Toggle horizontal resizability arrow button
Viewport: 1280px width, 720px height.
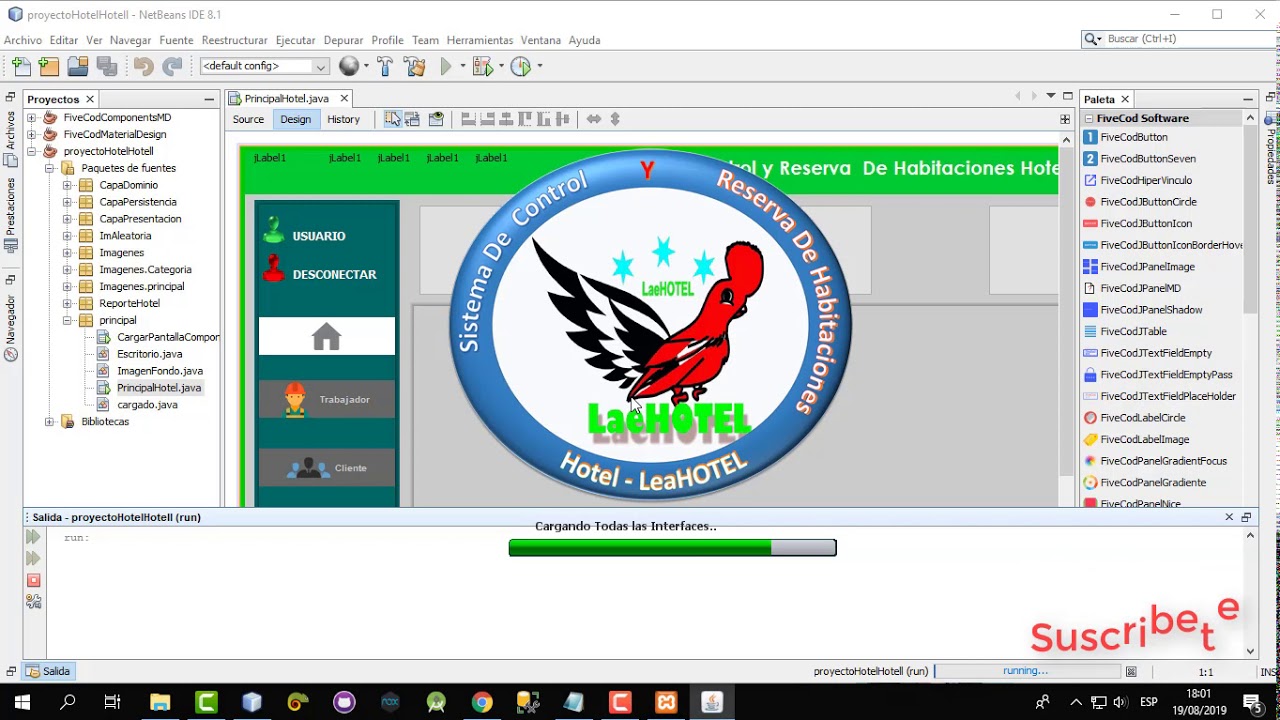coord(594,119)
